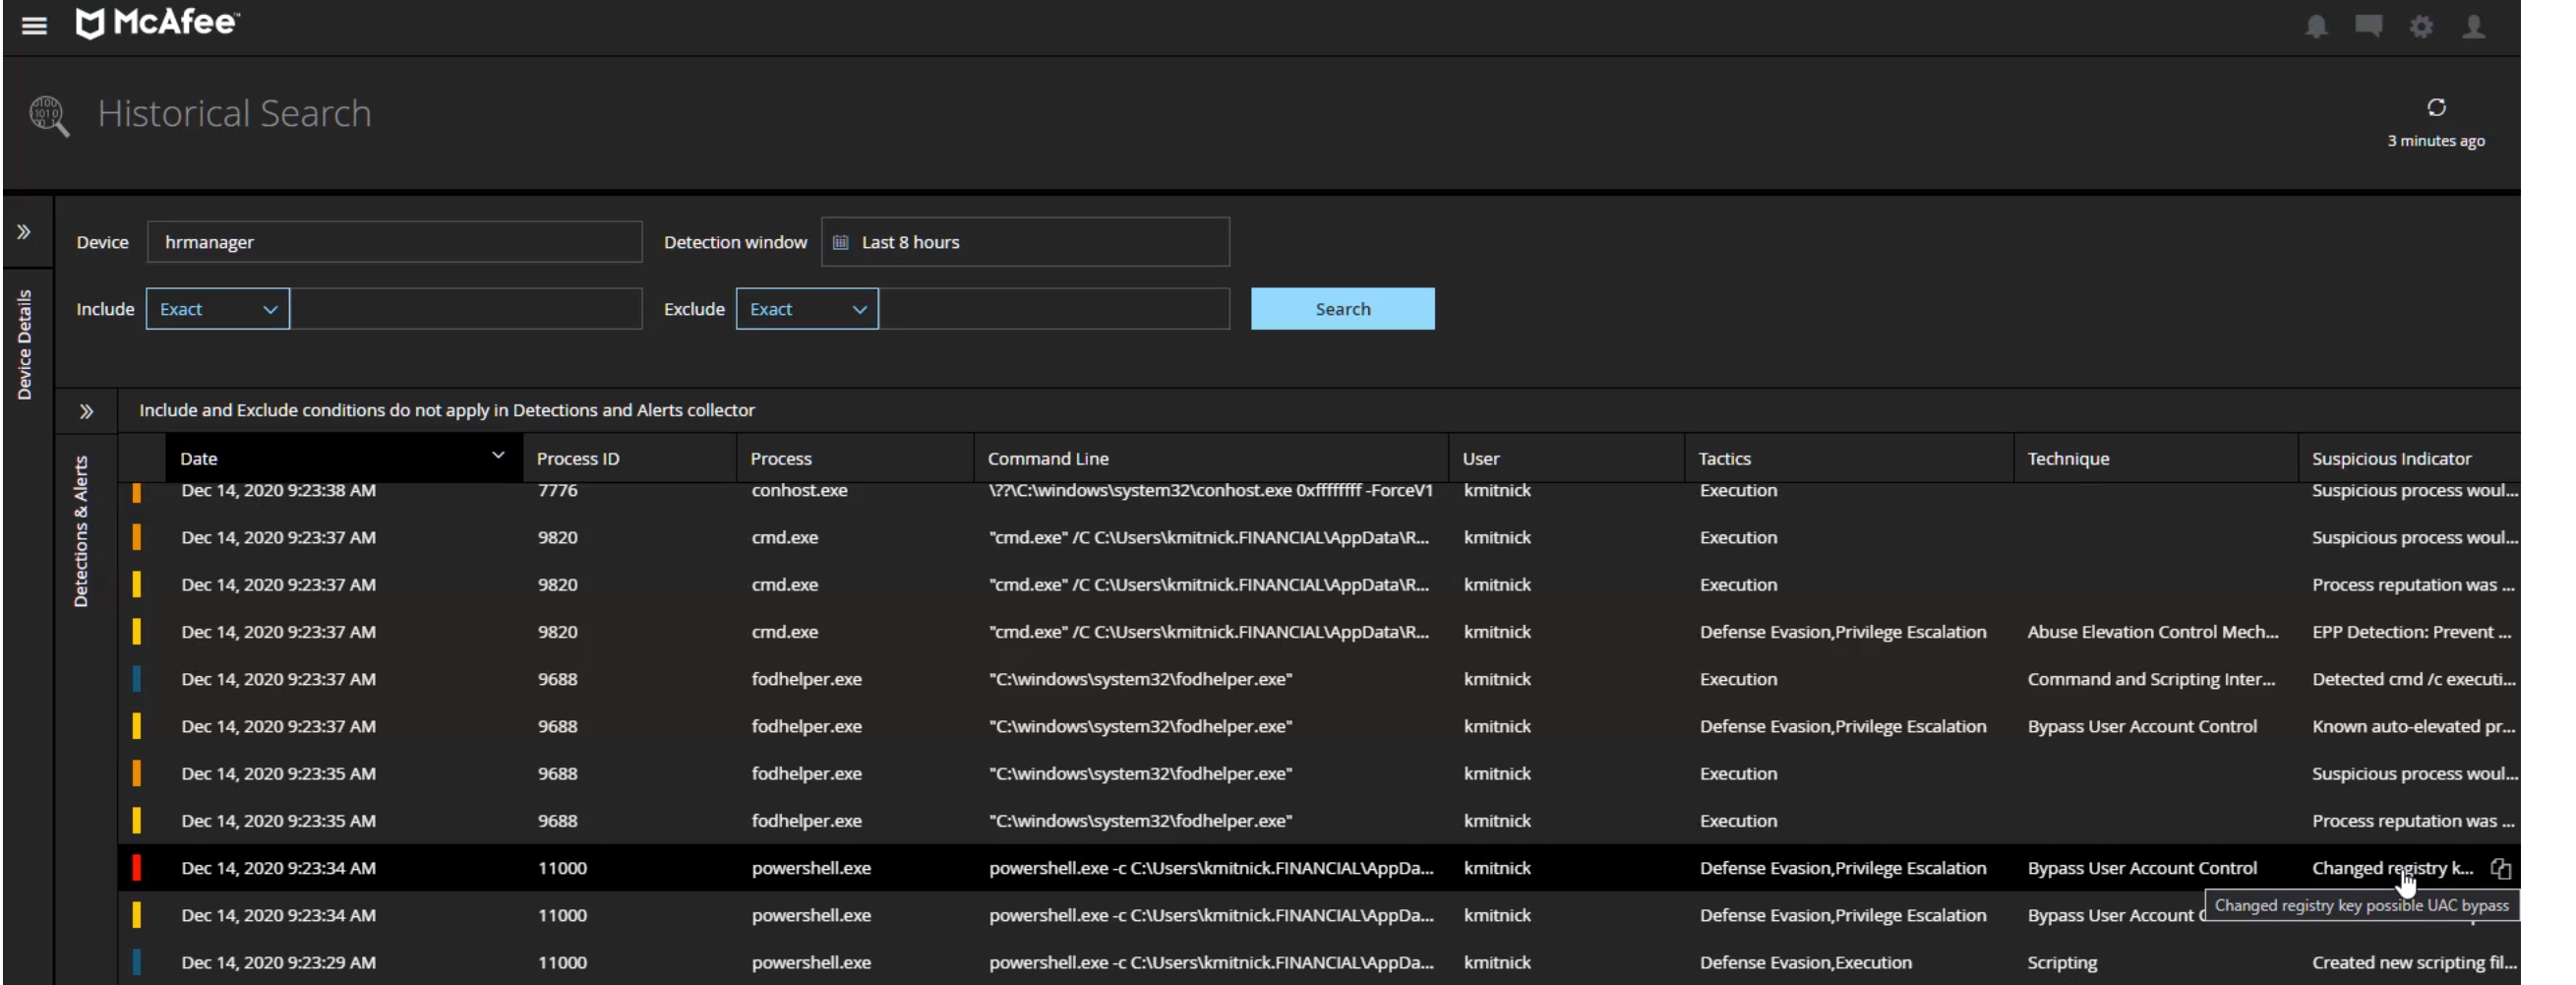
Task: Select 'Abuse Elevation Control Mech...' technique cell
Action: pos(2153,632)
